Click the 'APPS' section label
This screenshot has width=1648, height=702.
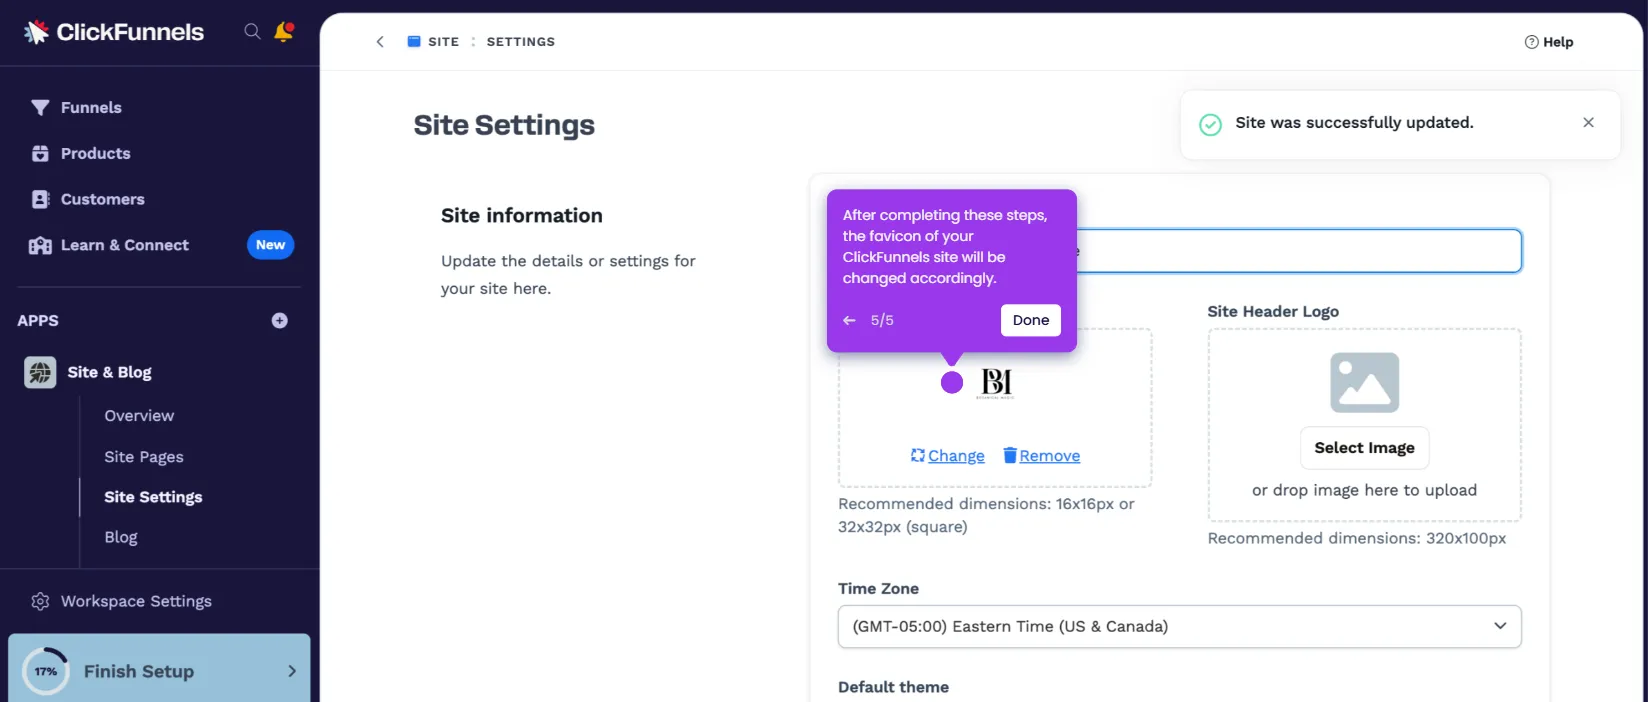click(38, 320)
